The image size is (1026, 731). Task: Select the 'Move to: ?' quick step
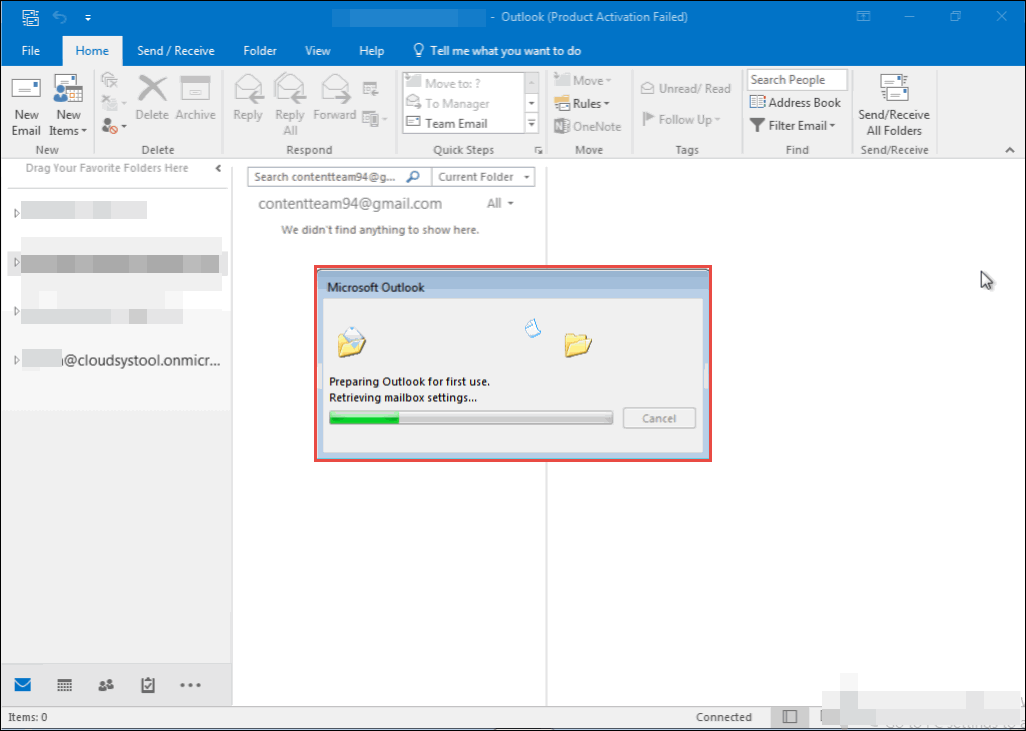coord(463,83)
